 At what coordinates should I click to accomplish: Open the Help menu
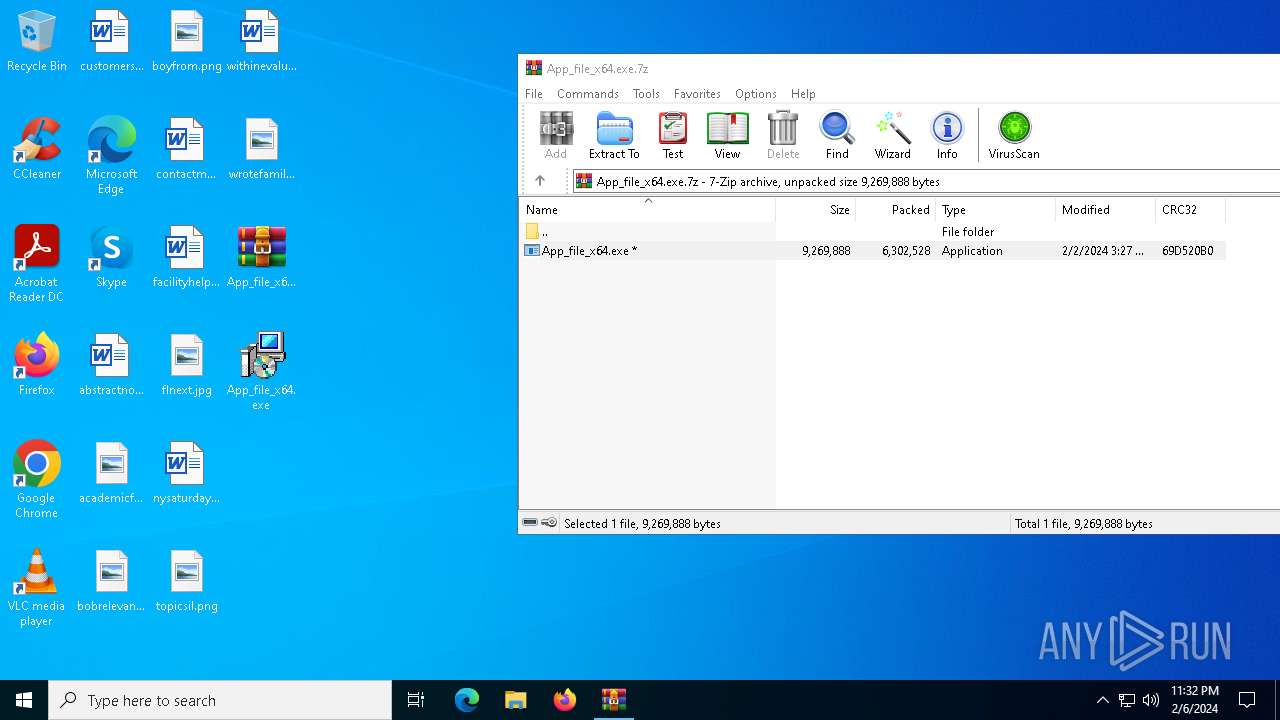tap(803, 93)
